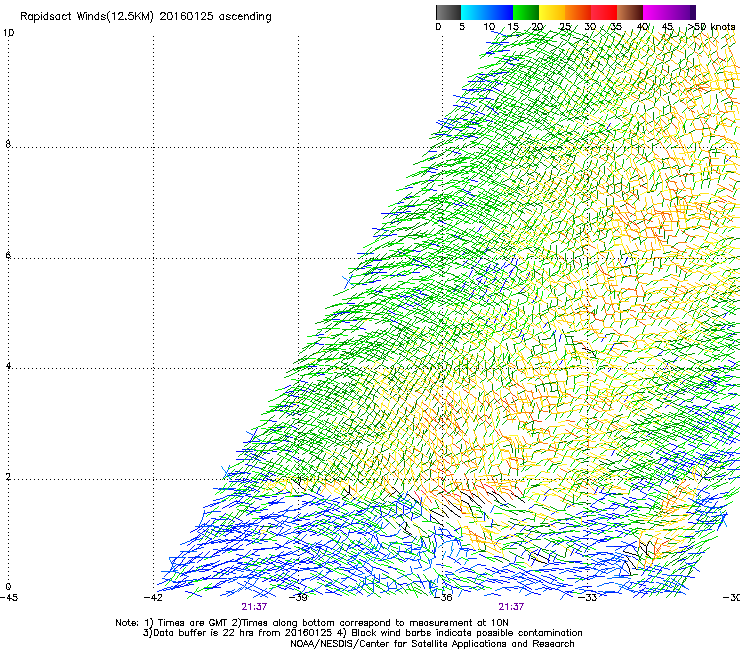This screenshot has width=740, height=650.
Task: Click the latitude axis label '6'
Action: [x=8, y=255]
